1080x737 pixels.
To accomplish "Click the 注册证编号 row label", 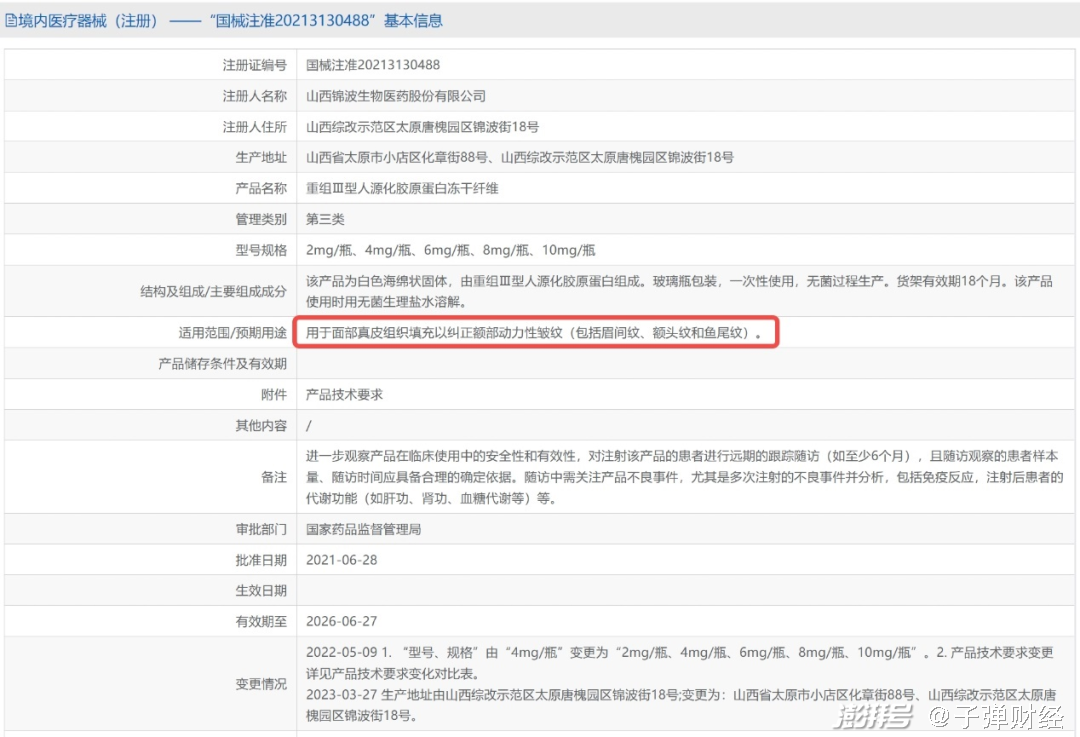I will point(254,65).
